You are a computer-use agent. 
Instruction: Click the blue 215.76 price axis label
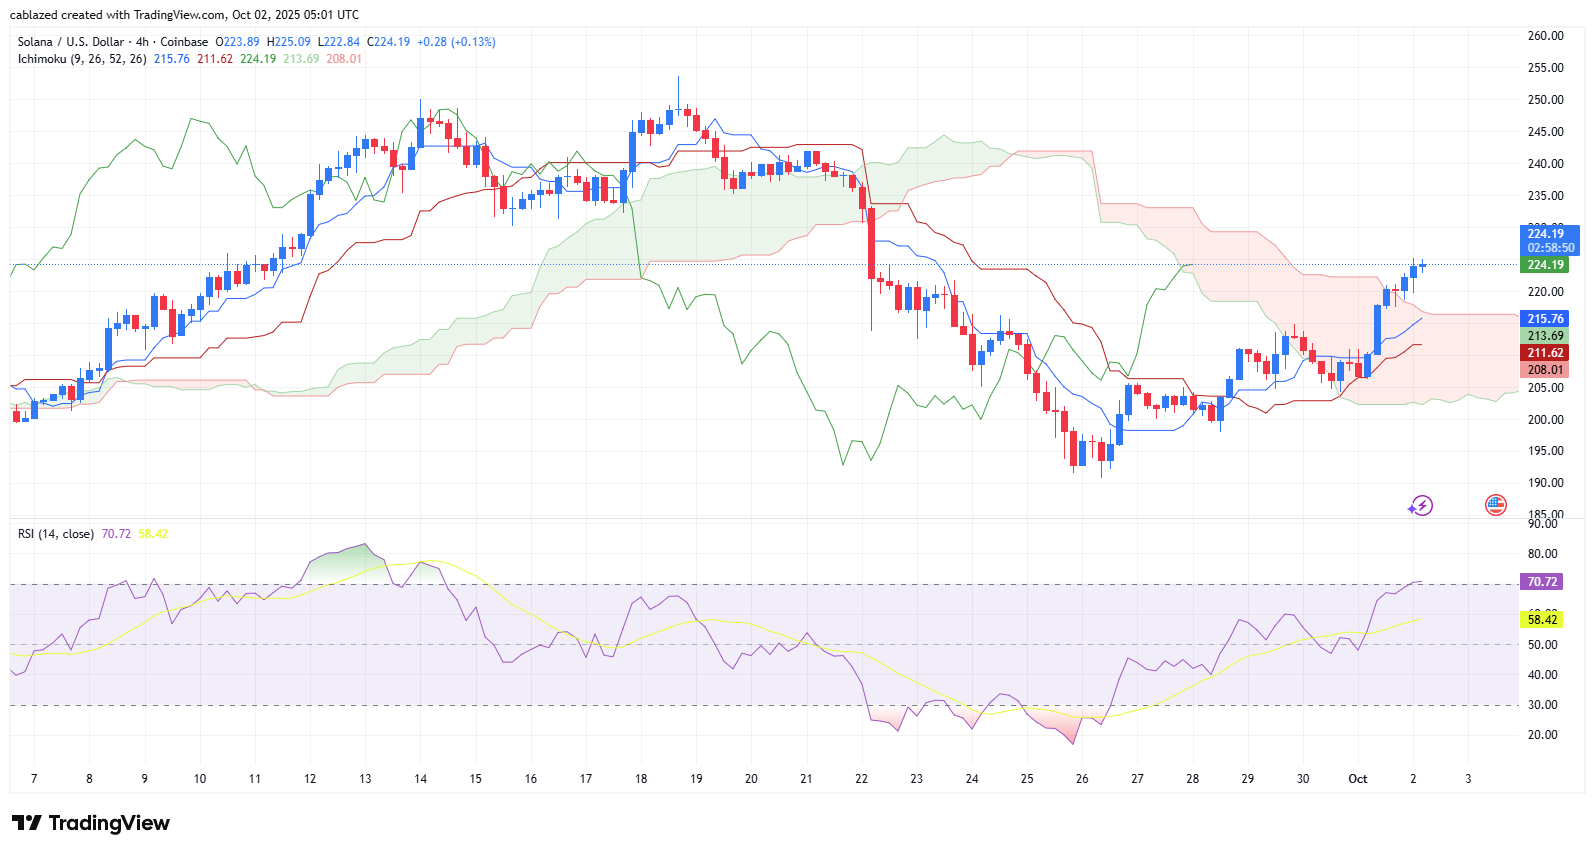point(1544,319)
